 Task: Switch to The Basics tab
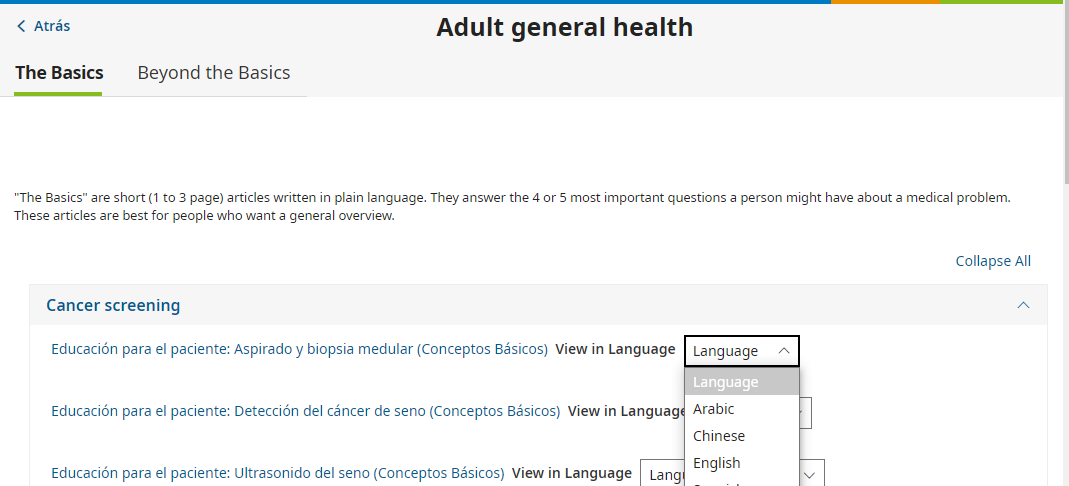click(59, 73)
